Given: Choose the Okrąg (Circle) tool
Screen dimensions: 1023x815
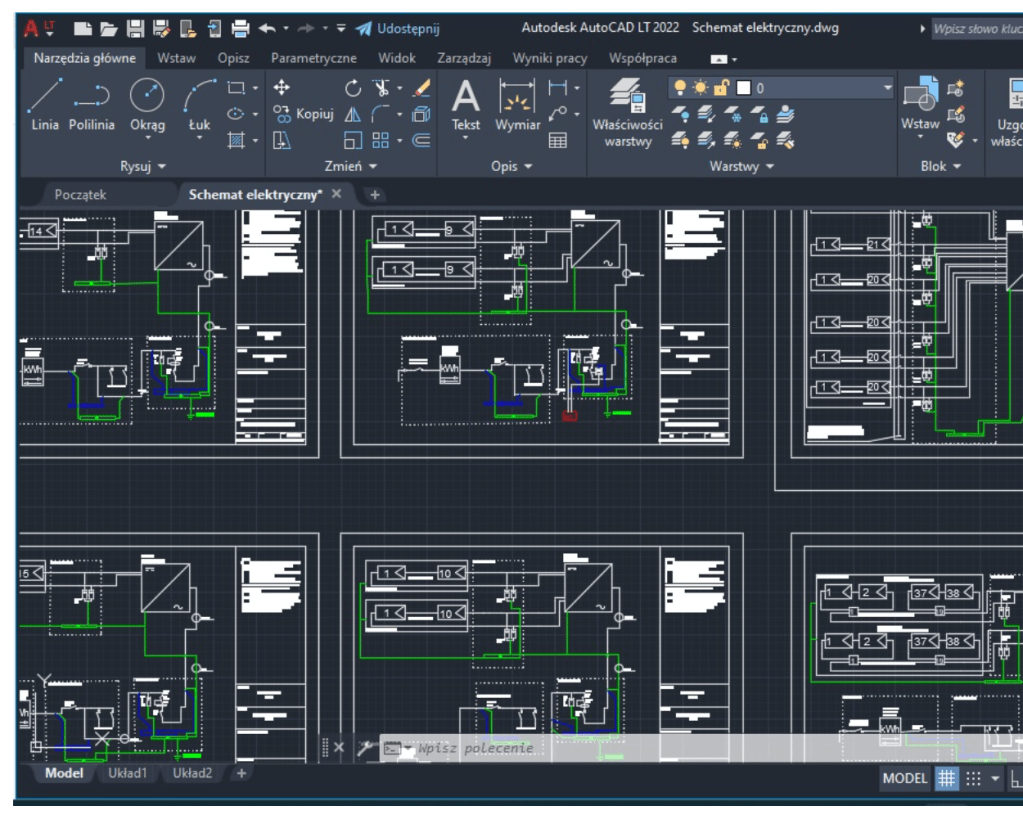Looking at the screenshot, I should 147,106.
